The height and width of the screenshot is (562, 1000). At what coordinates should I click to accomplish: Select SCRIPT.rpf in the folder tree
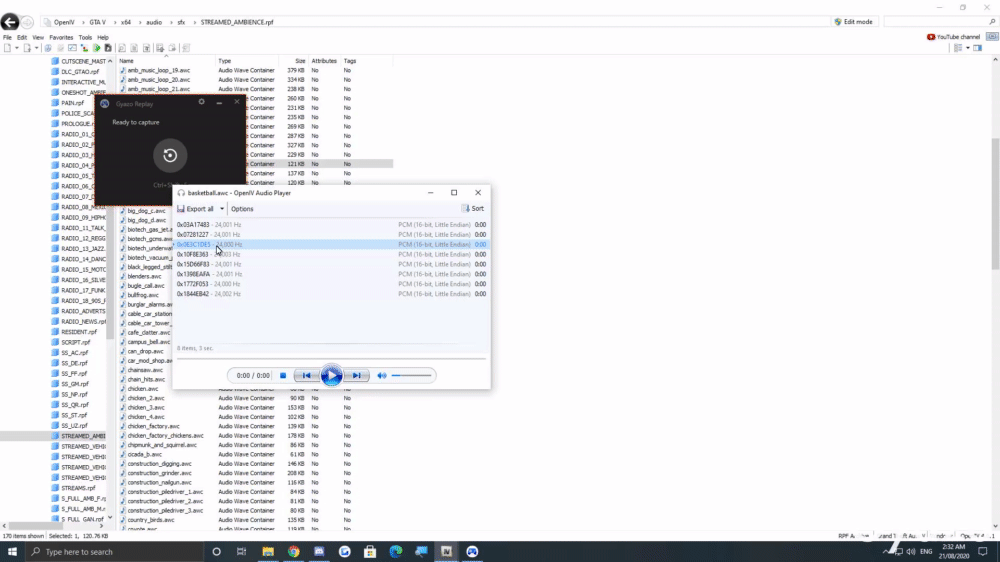[75, 343]
